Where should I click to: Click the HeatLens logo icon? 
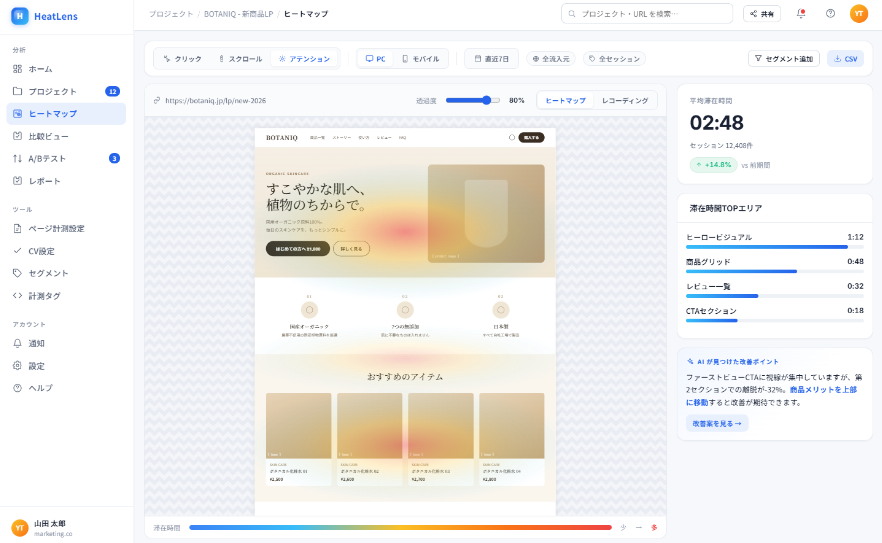click(x=20, y=16)
